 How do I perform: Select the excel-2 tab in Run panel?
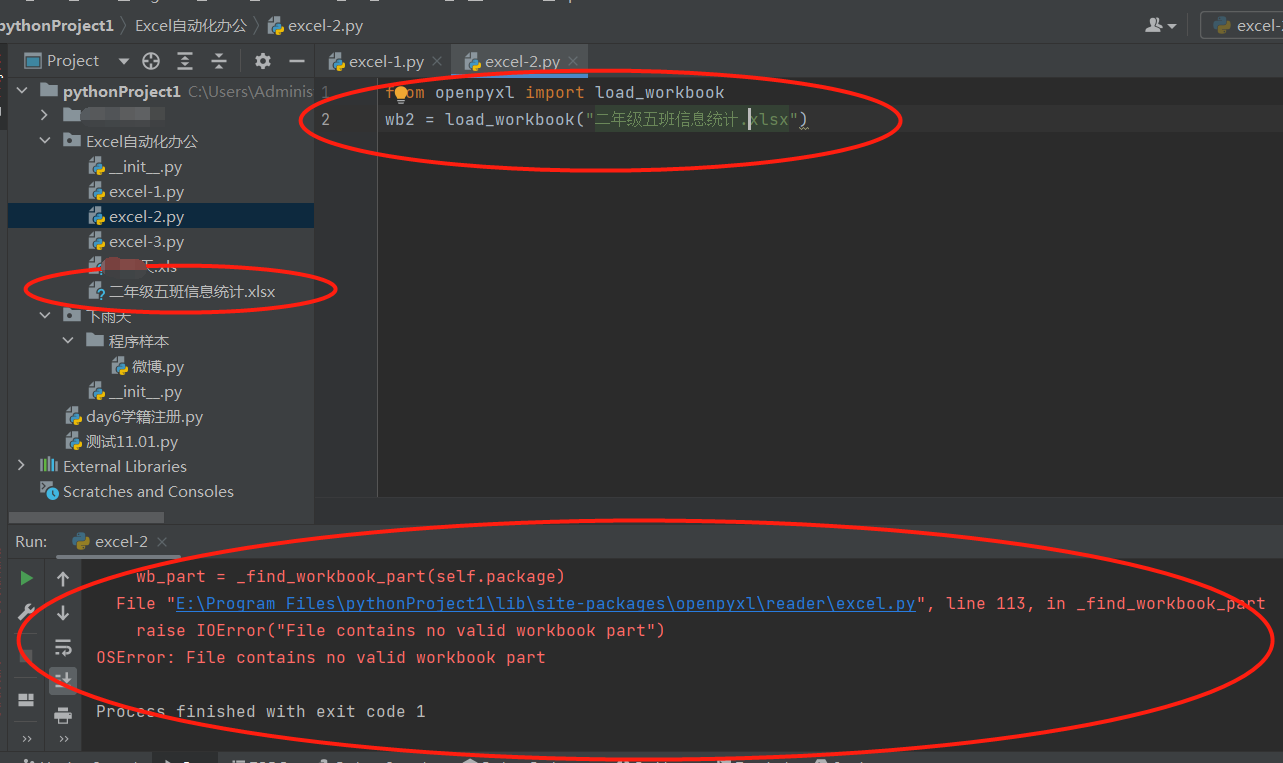(121, 542)
